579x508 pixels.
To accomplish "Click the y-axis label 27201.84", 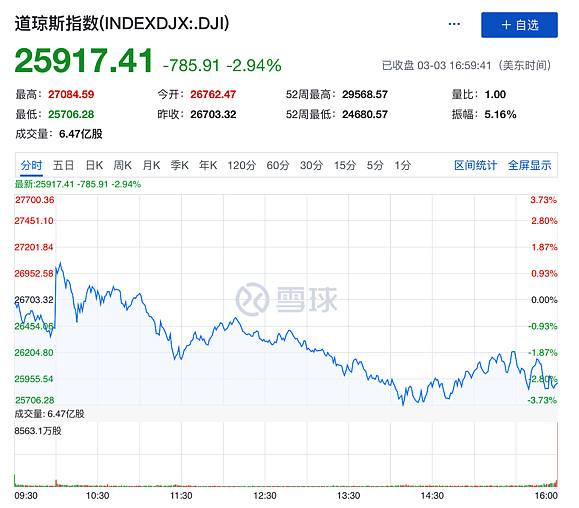I will (x=34, y=247).
